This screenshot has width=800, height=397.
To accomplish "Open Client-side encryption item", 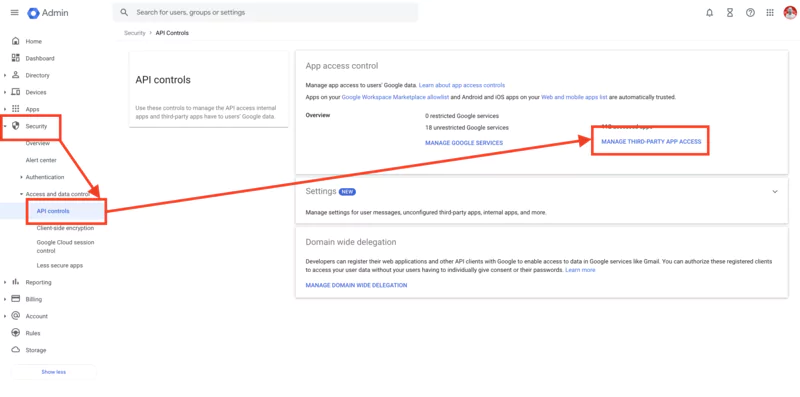I will tap(65, 228).
